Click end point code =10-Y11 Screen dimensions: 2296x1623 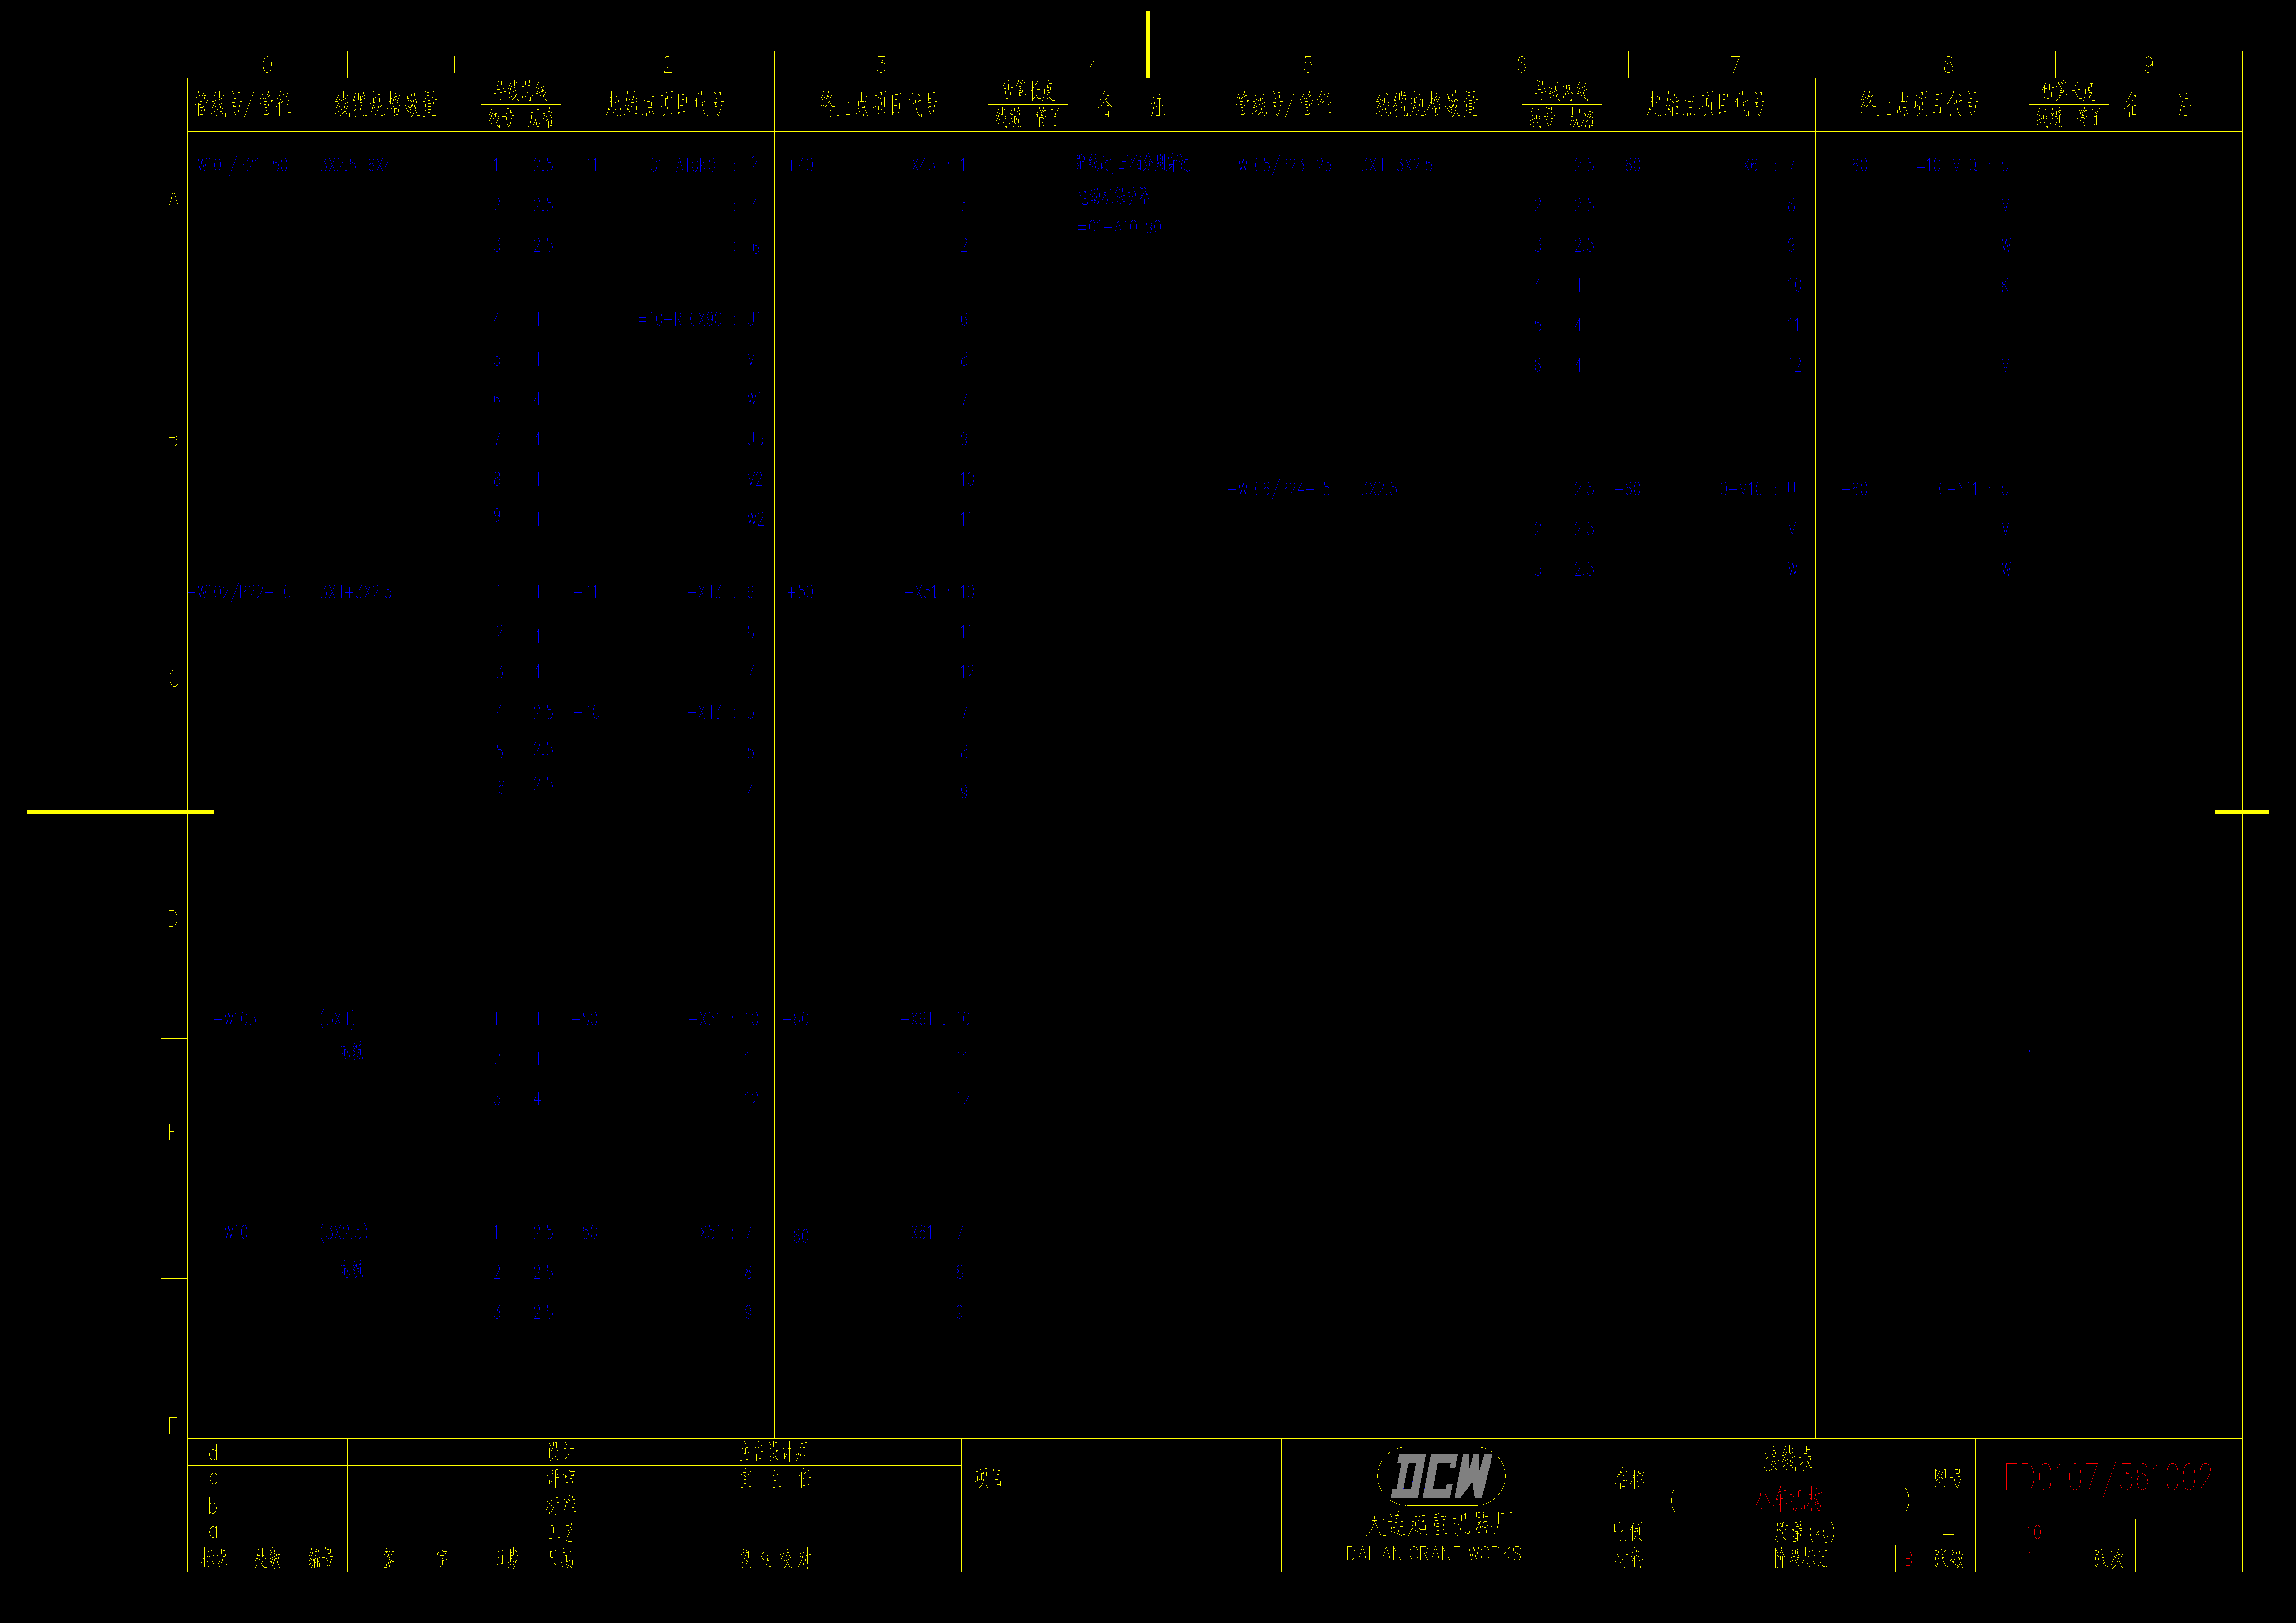click(1950, 489)
